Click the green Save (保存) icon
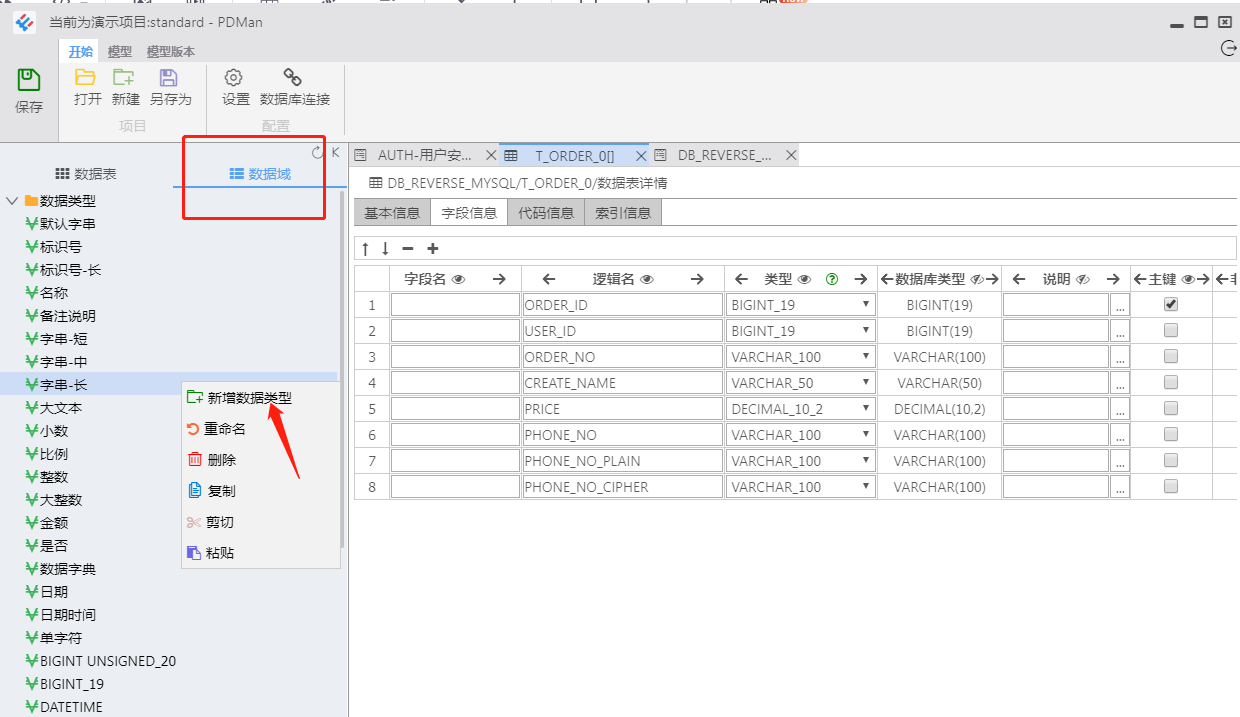Screen dimensions: 1240x717 [29, 81]
